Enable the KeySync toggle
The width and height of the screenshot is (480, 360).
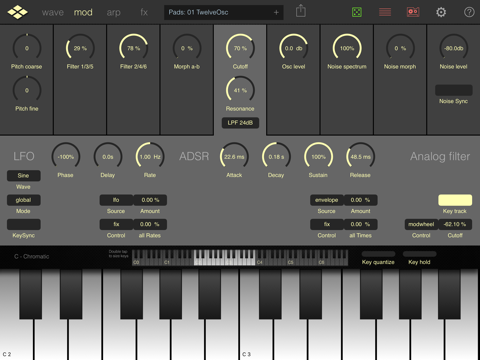pyautogui.click(x=24, y=224)
